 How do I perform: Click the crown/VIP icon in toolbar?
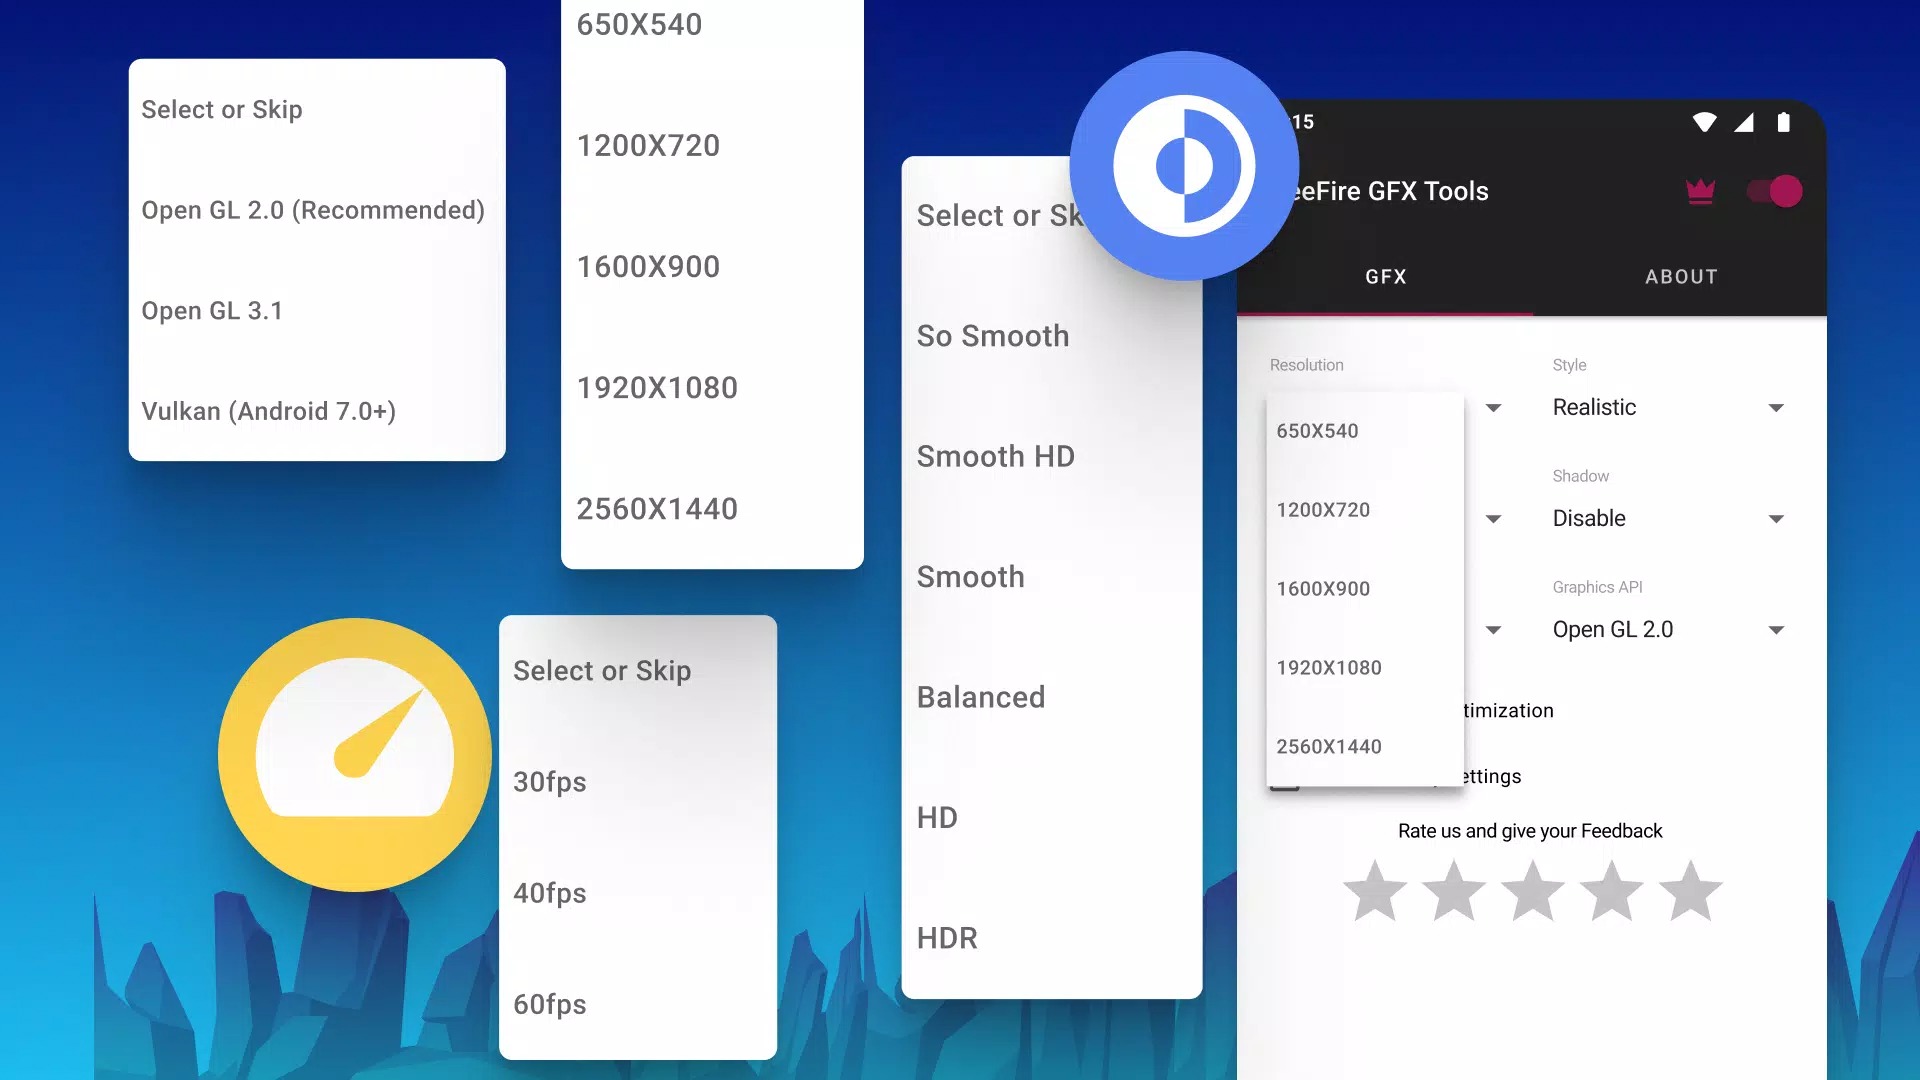[x=1700, y=191]
